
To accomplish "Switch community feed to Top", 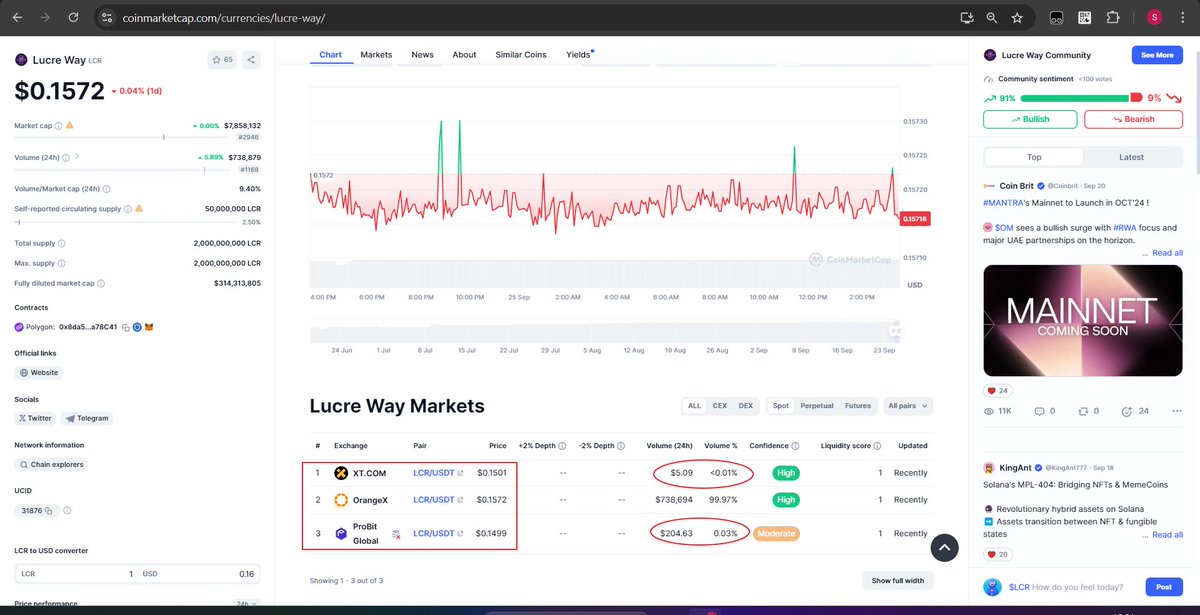I will 1034,157.
